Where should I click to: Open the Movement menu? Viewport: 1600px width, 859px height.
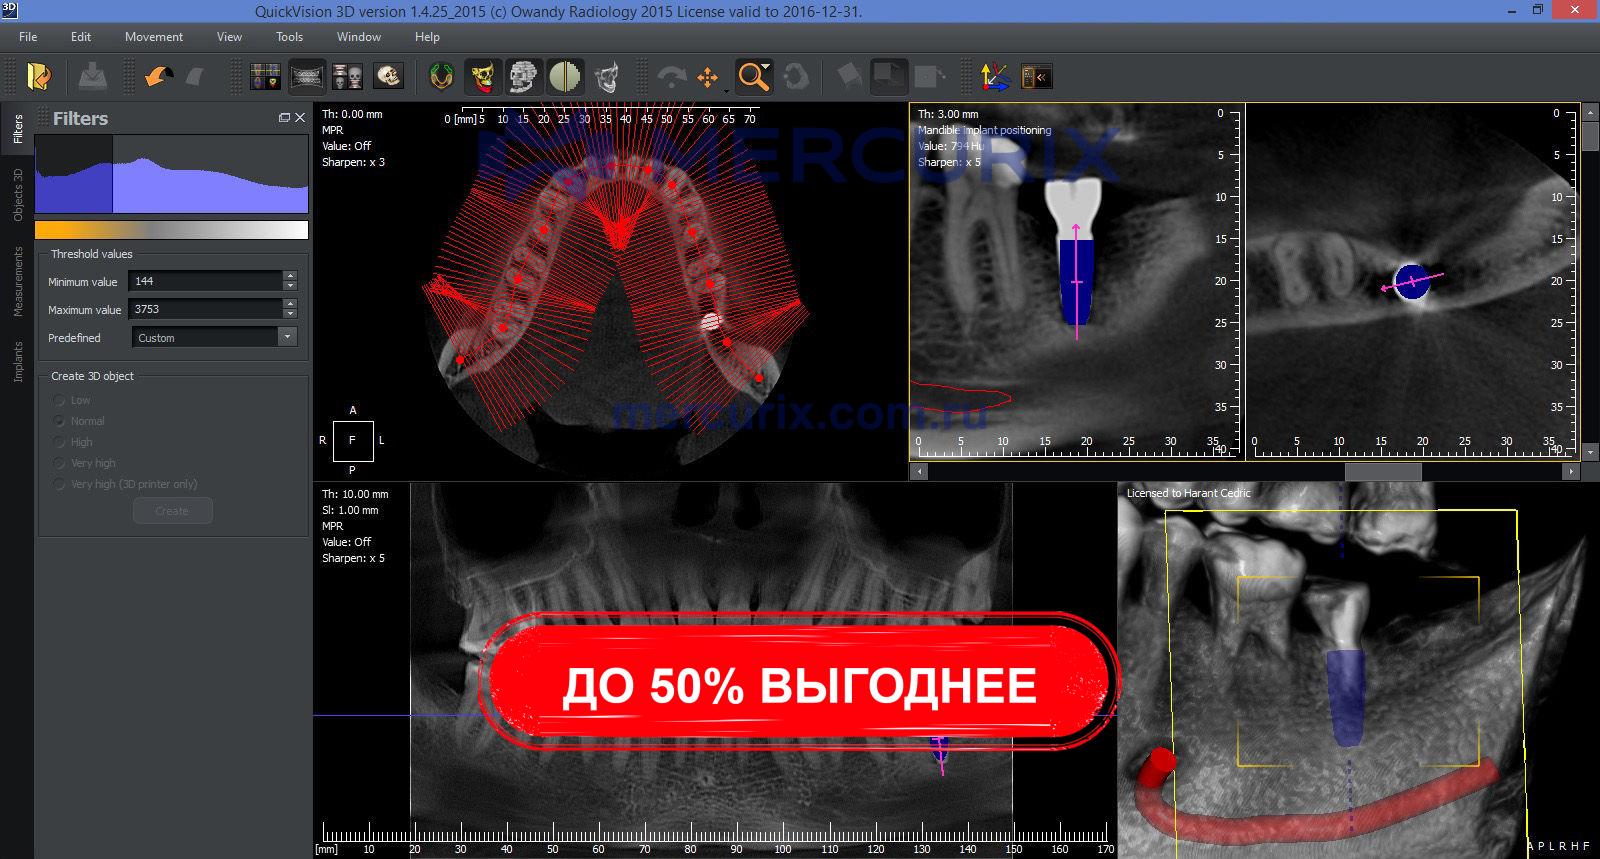coord(154,37)
